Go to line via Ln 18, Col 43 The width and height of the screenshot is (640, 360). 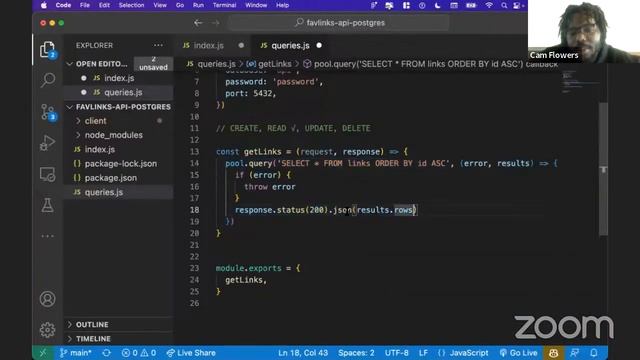pyautogui.click(x=303, y=353)
